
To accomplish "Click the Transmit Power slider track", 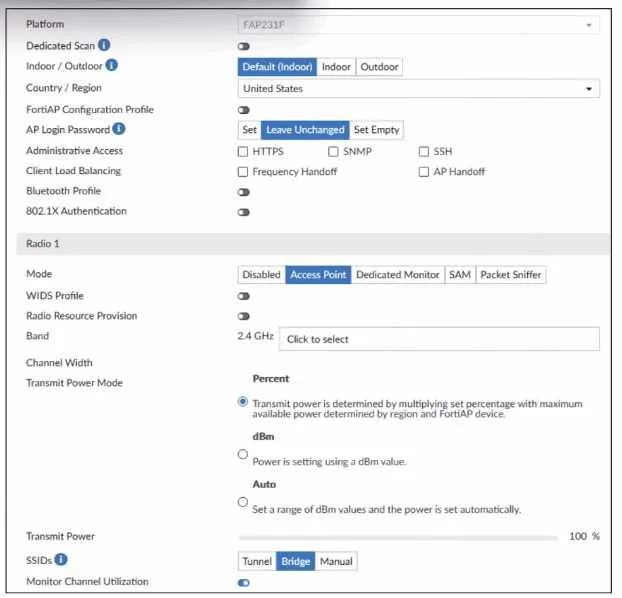I will coord(398,538).
